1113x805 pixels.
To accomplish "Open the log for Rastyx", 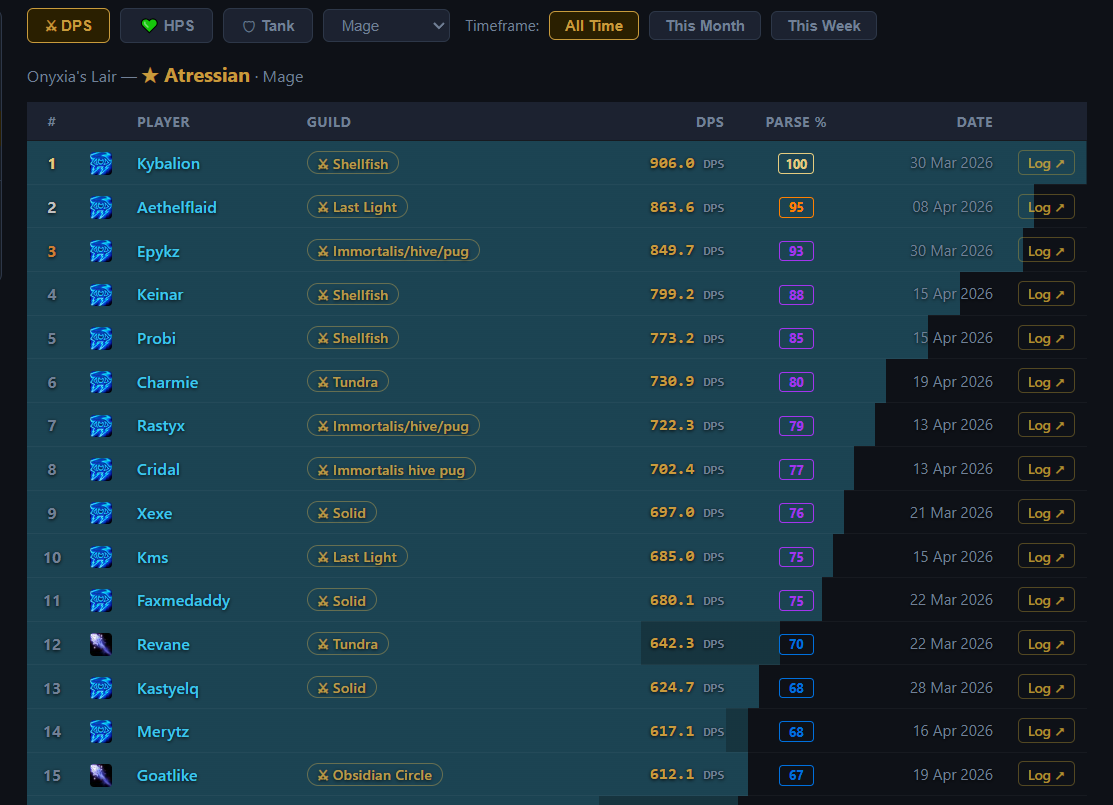I will click(x=1046, y=425).
